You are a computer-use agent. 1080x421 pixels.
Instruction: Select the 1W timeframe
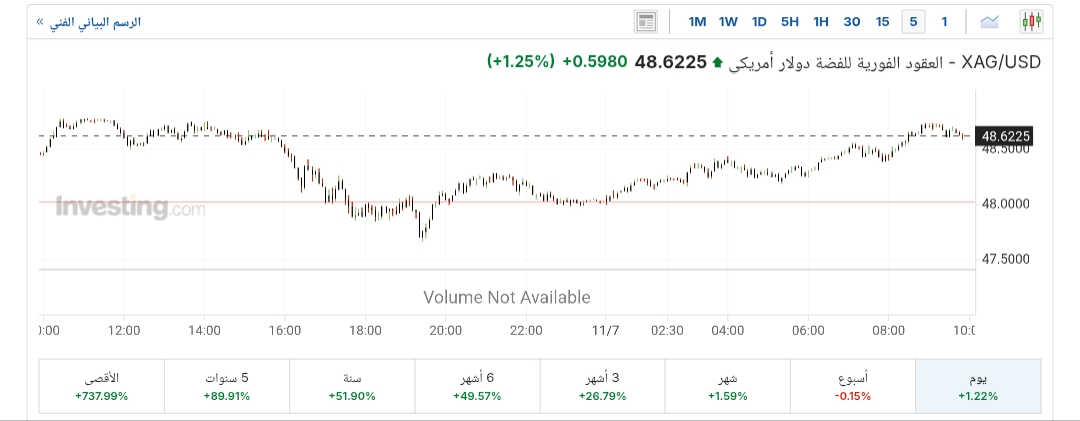(728, 21)
